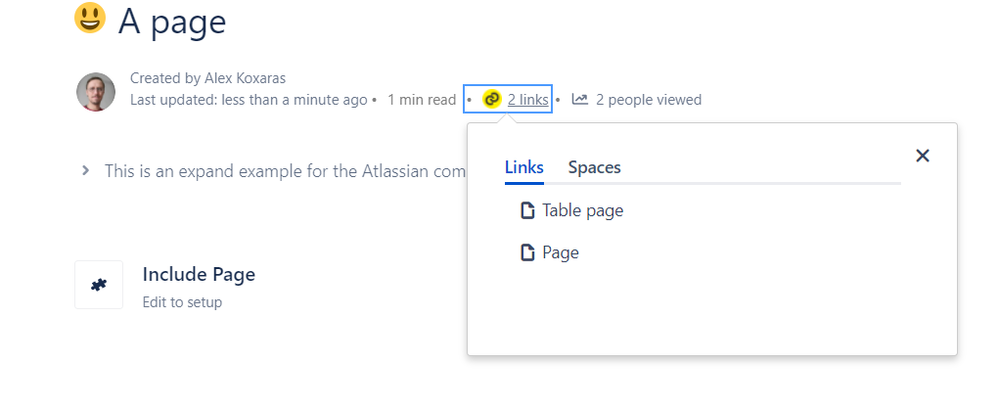999x409 pixels.
Task: Click the yellow chain link icon
Action: click(491, 99)
